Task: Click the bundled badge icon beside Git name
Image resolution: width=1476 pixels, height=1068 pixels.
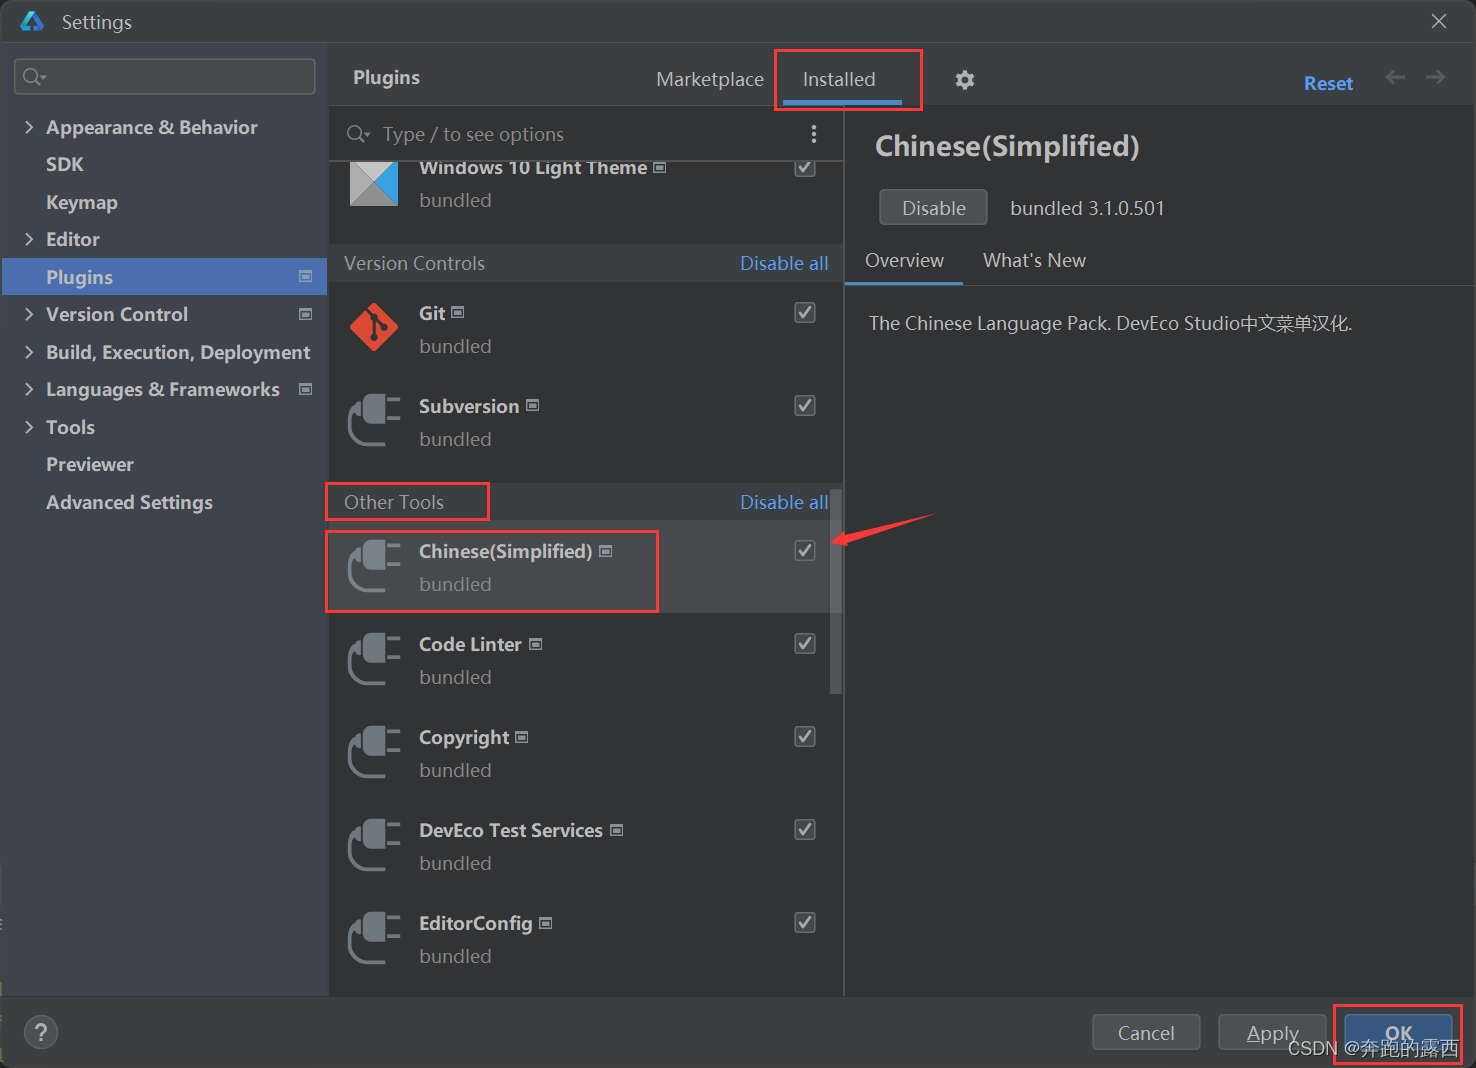Action: click(458, 313)
